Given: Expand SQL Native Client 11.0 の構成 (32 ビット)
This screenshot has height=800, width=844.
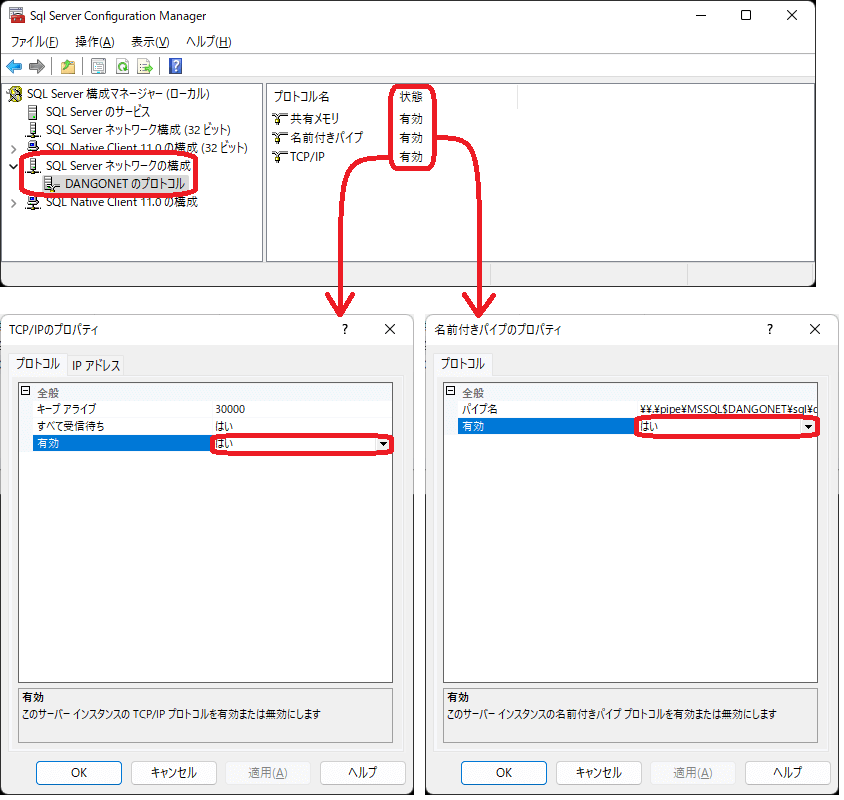Looking at the screenshot, I should [13, 148].
